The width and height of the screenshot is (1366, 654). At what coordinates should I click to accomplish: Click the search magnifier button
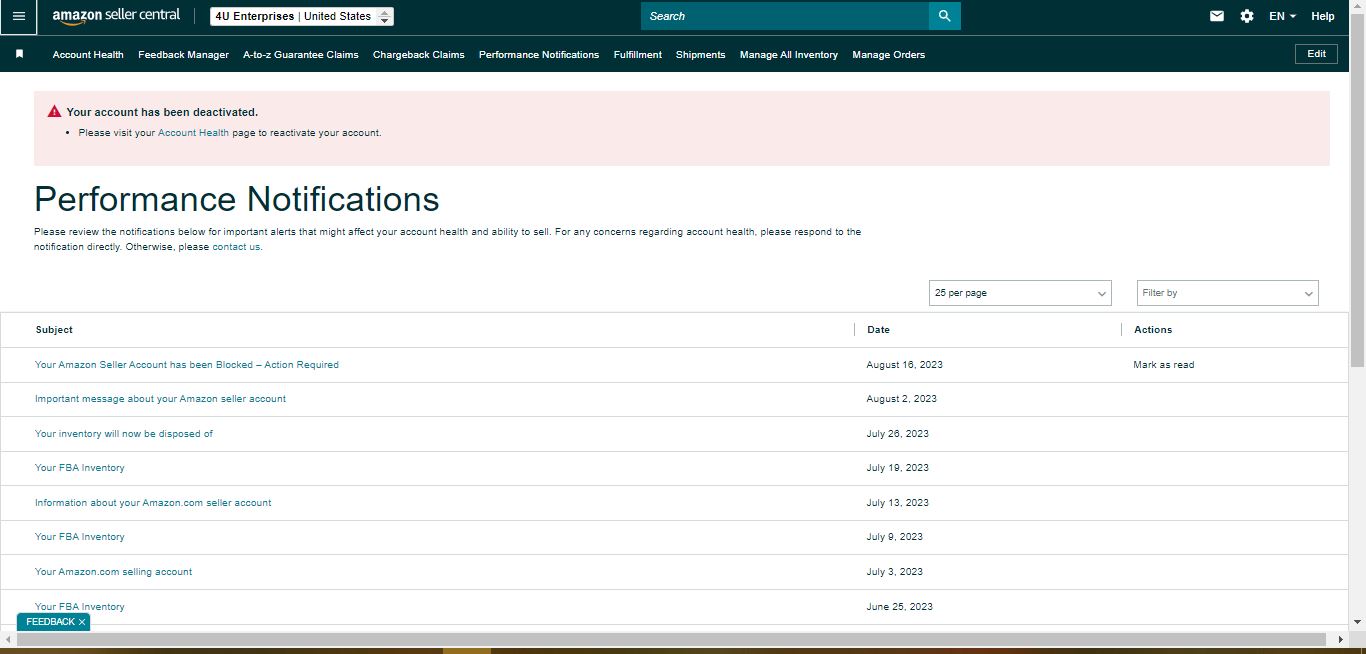tap(944, 16)
